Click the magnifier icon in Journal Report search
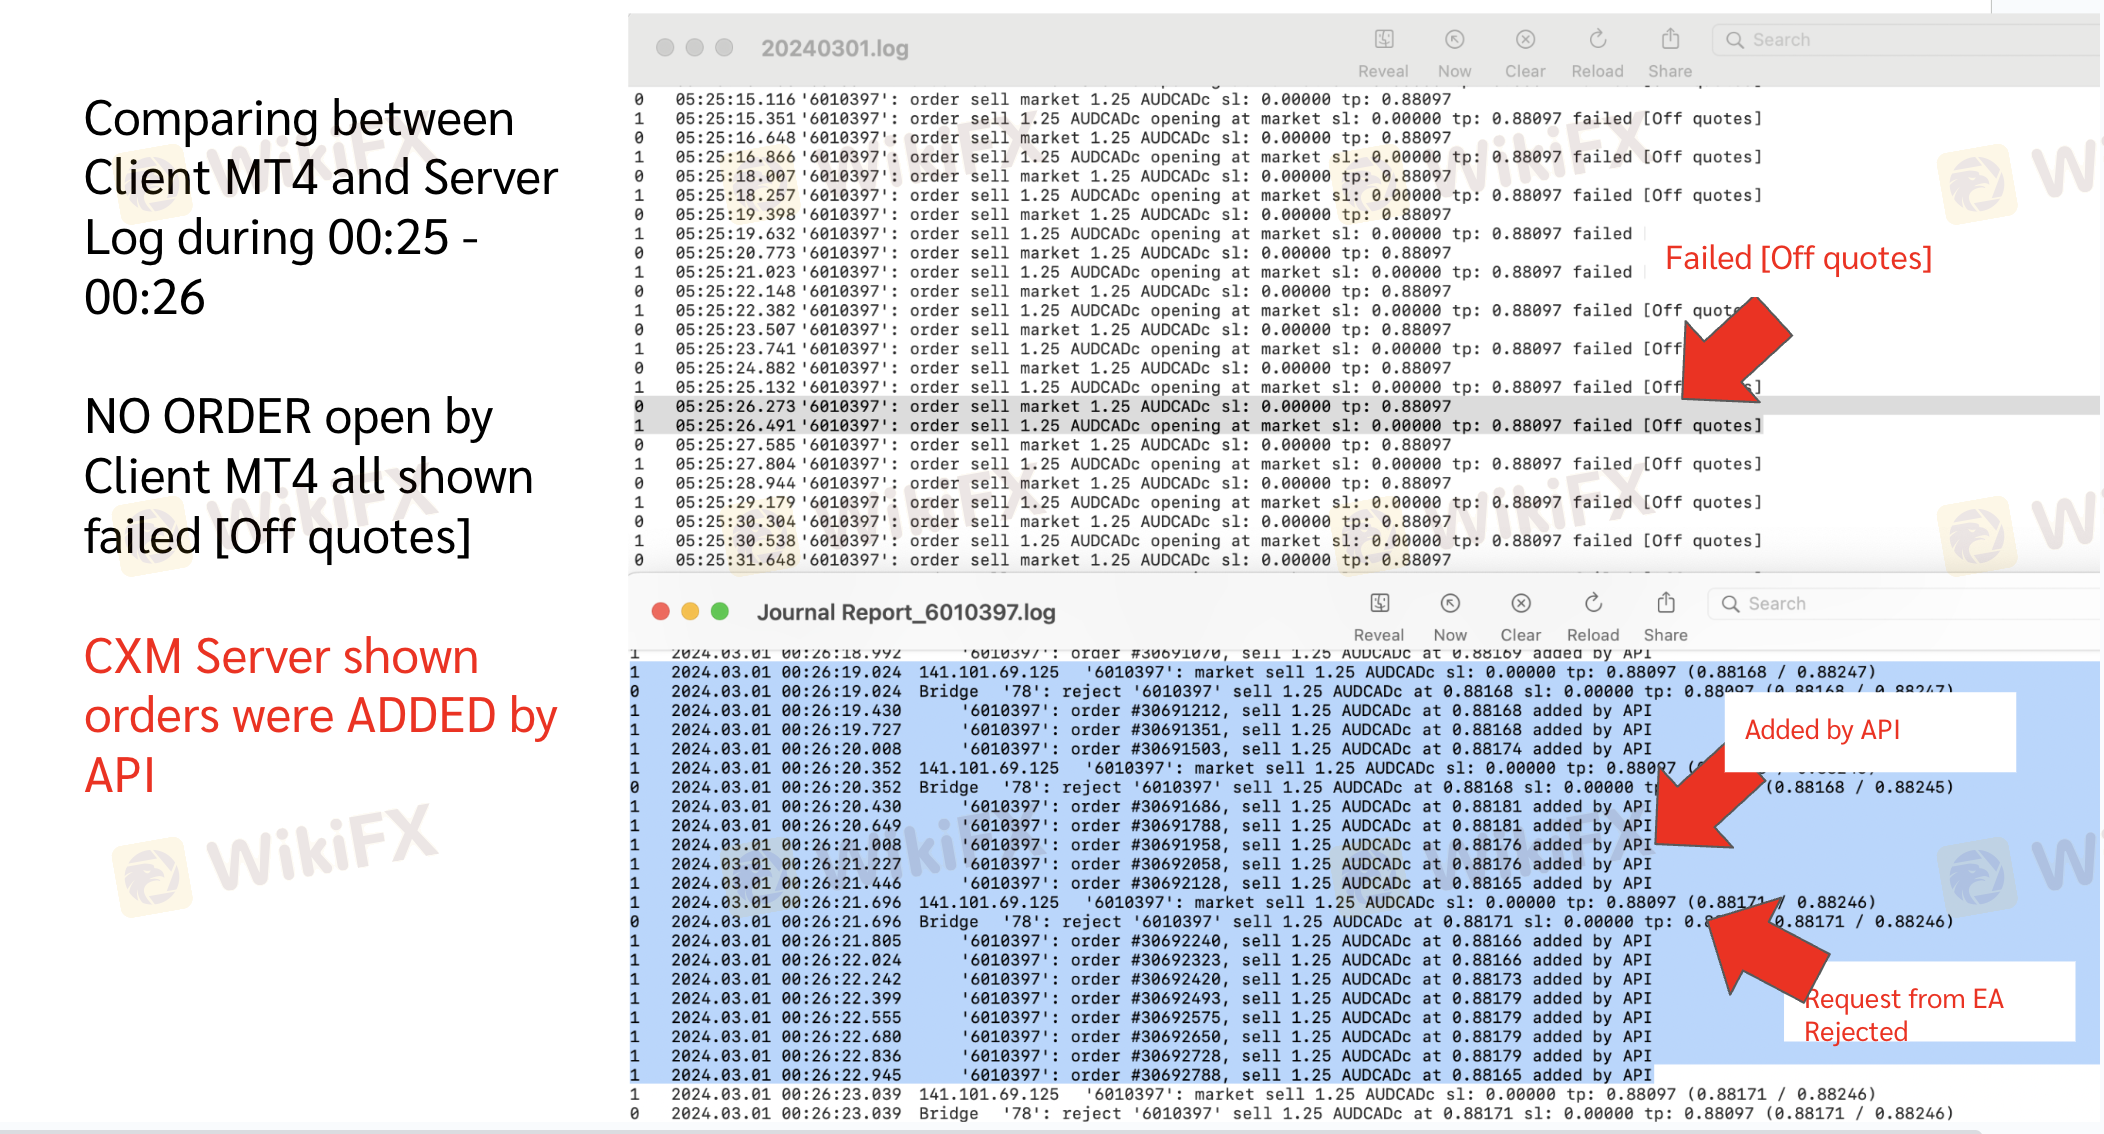This screenshot has height=1134, width=2104. coord(1730,604)
